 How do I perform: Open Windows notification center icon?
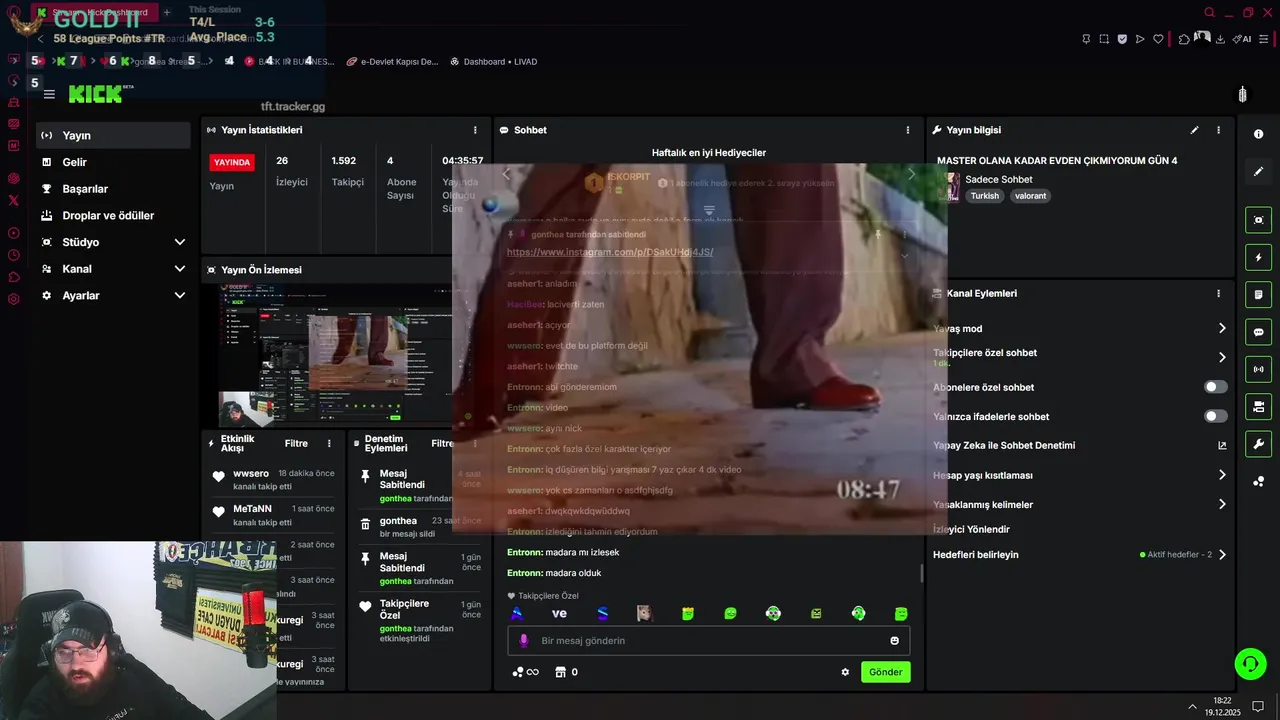click(x=1258, y=706)
